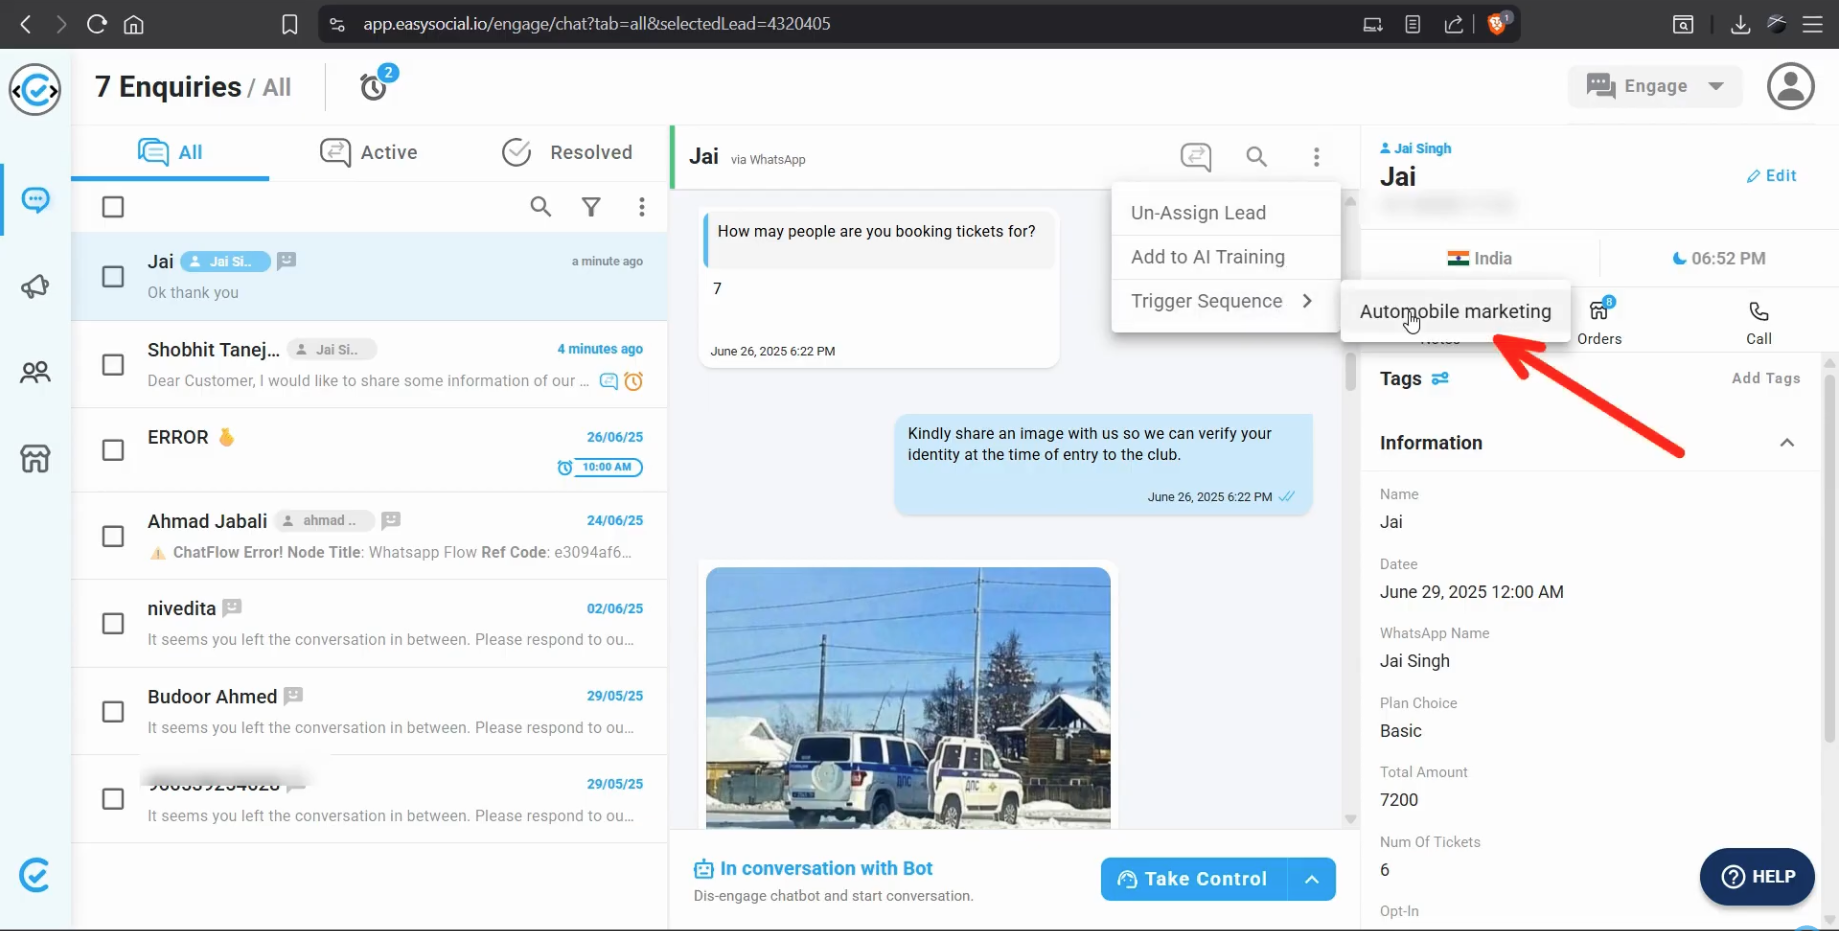
Task: Open the Orders icon in lead panel
Action: tap(1599, 322)
